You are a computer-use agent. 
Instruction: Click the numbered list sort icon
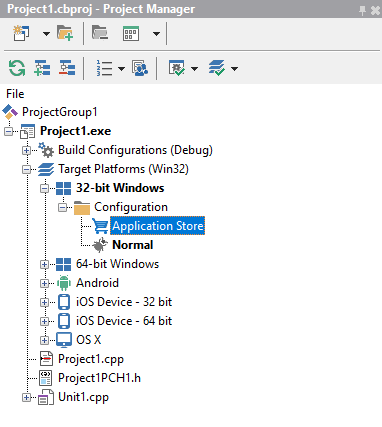tap(104, 68)
